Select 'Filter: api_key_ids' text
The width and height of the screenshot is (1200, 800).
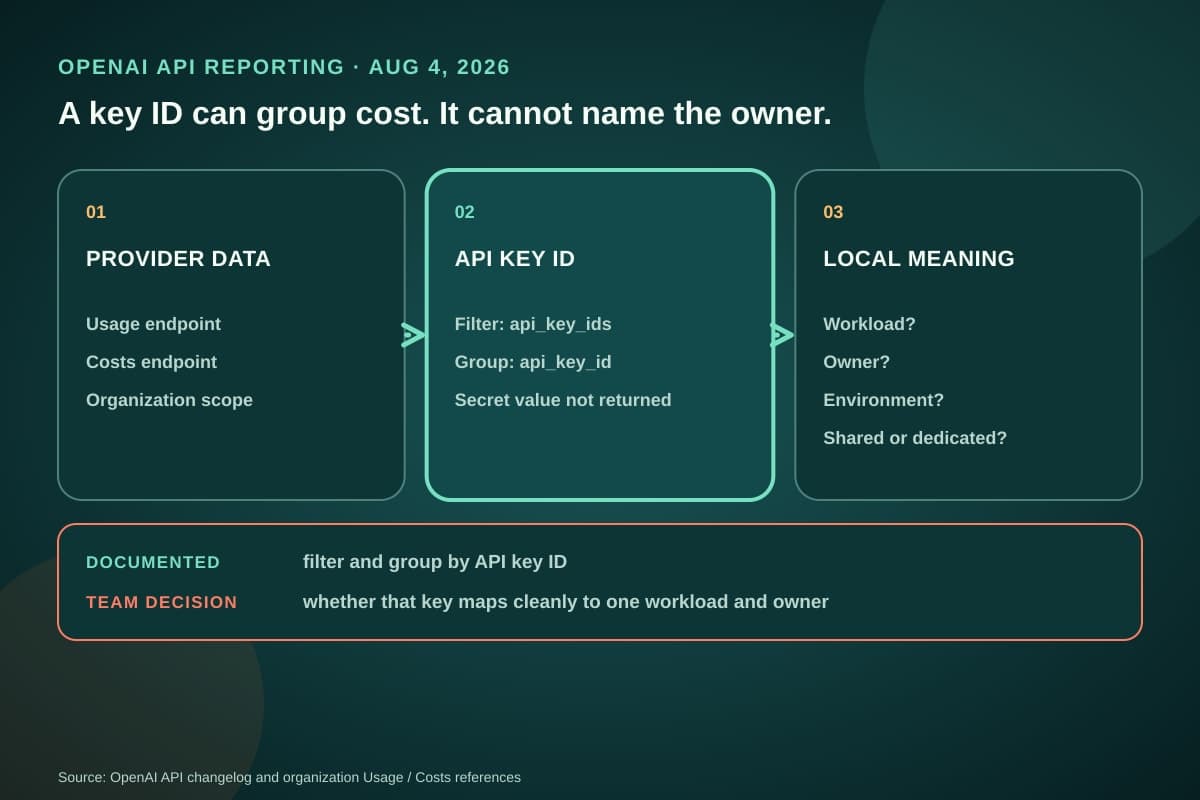[x=533, y=324]
